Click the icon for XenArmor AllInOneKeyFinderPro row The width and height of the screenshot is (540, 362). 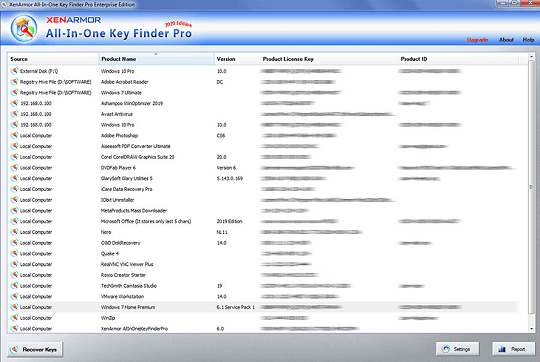coord(14,328)
